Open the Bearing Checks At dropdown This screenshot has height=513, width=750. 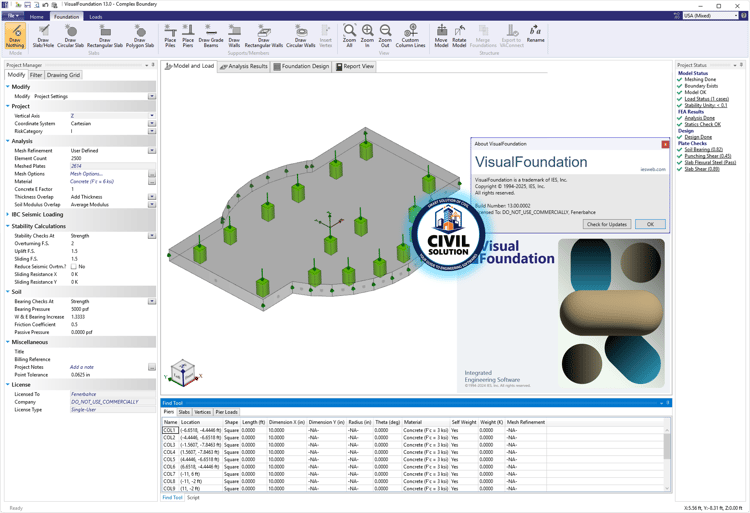pos(152,301)
